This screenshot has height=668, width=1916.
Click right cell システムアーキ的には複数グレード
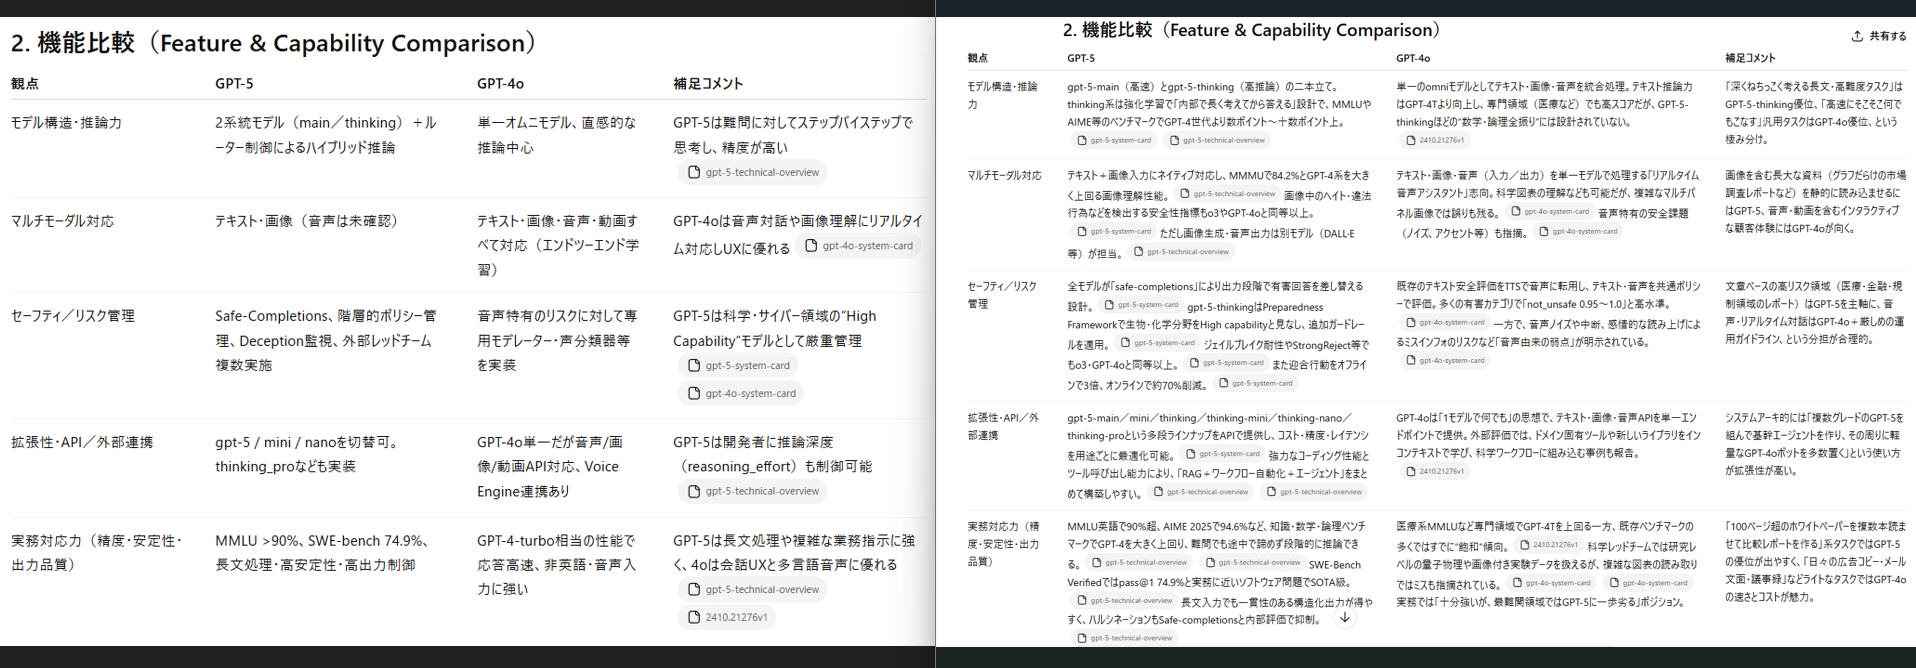1815,444
